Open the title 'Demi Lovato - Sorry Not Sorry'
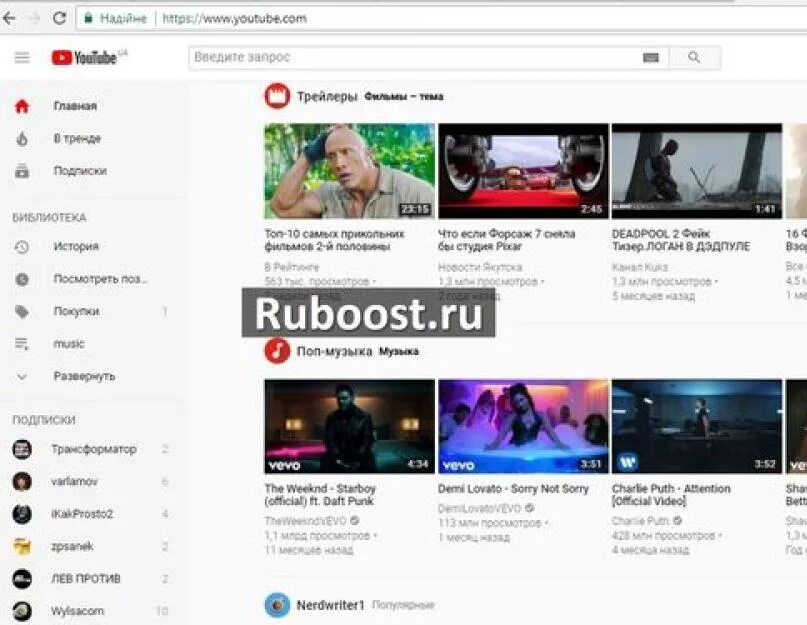This screenshot has width=807, height=625. click(x=513, y=489)
